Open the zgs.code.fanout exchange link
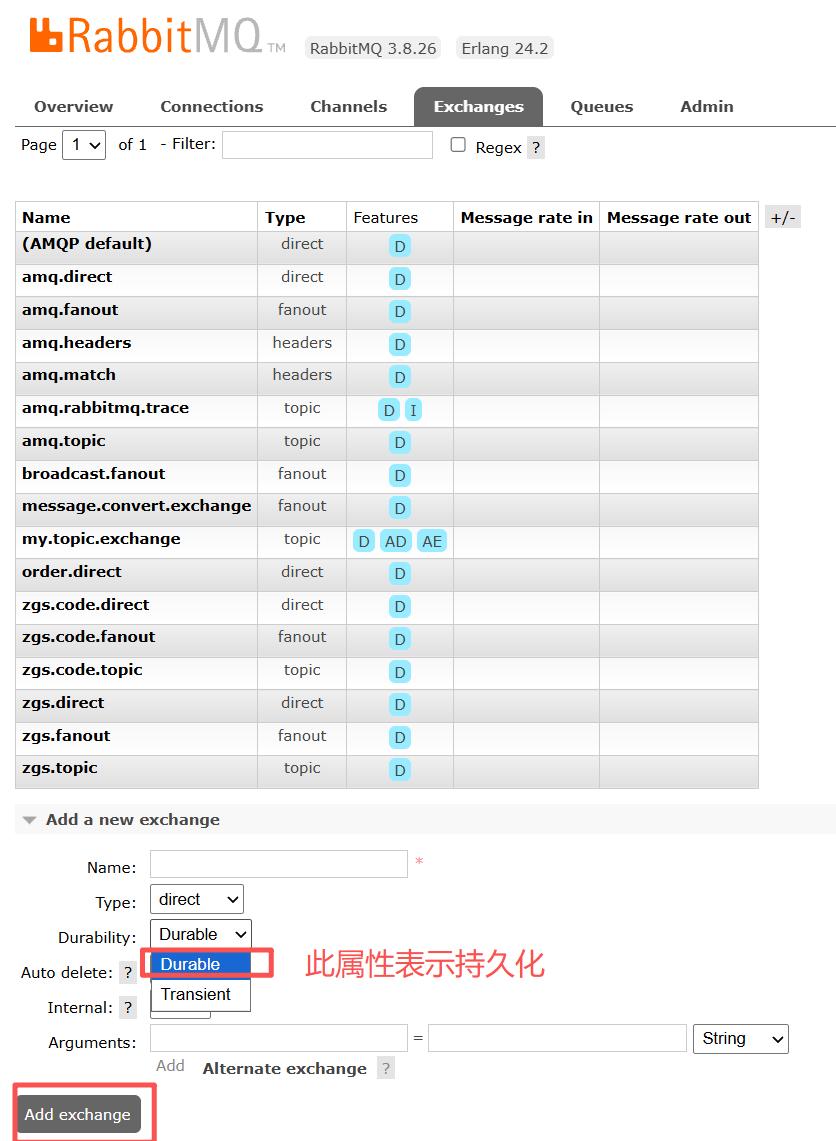The image size is (836, 1141). [89, 637]
